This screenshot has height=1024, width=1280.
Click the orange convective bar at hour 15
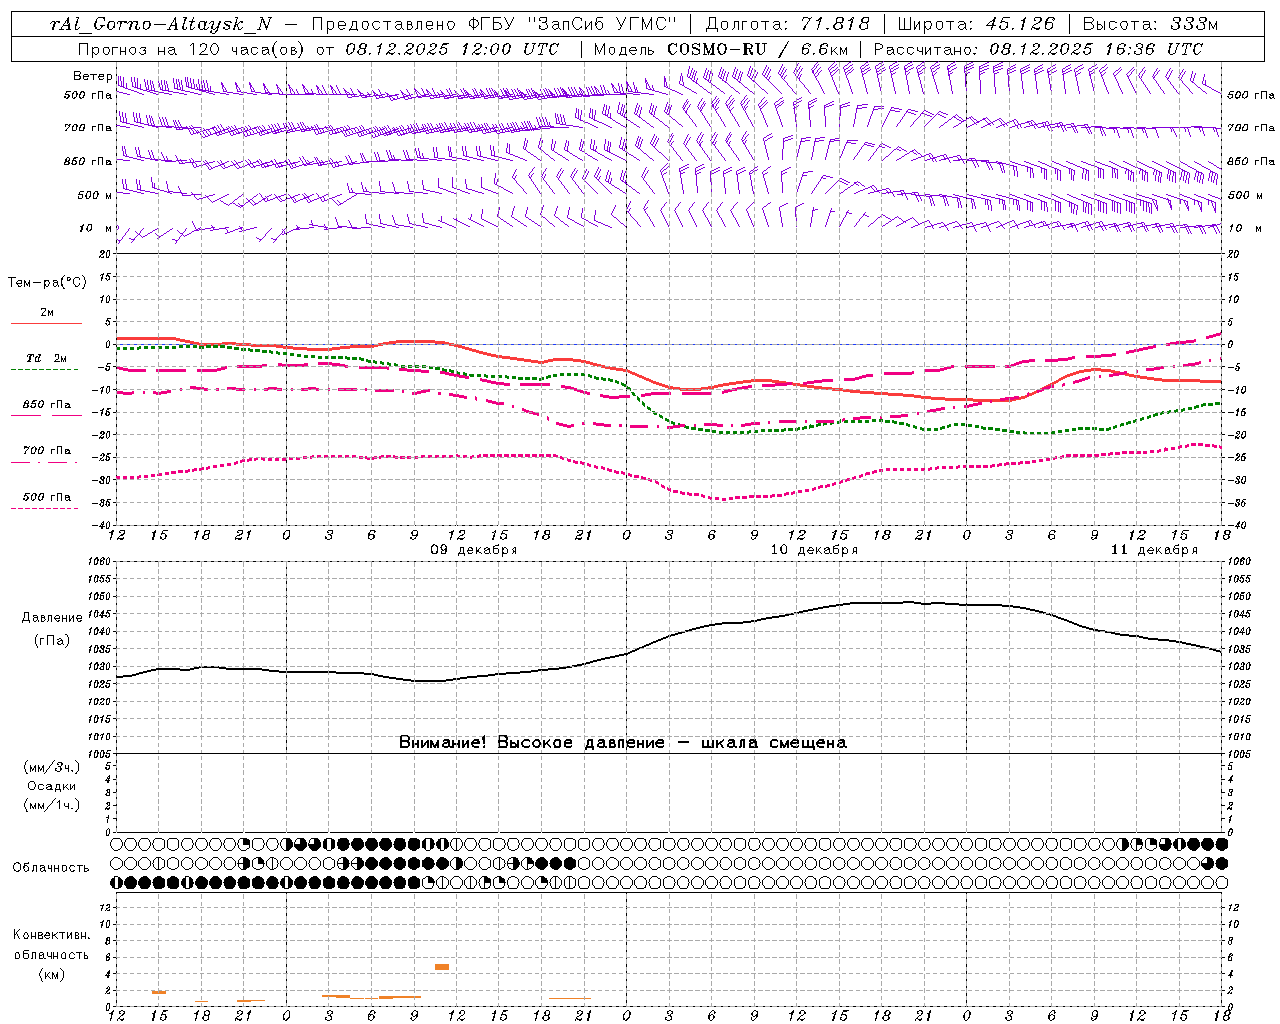pos(159,992)
